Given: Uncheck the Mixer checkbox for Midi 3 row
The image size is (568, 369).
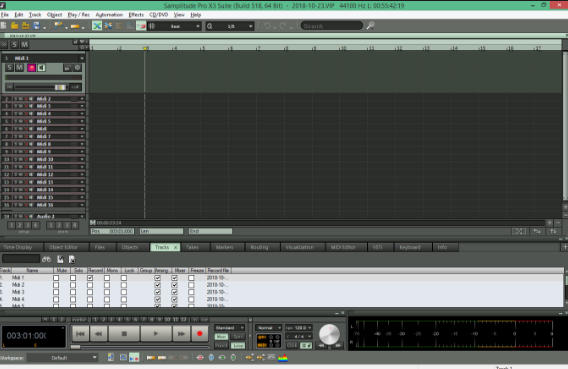Looking at the screenshot, I should [x=174, y=292].
